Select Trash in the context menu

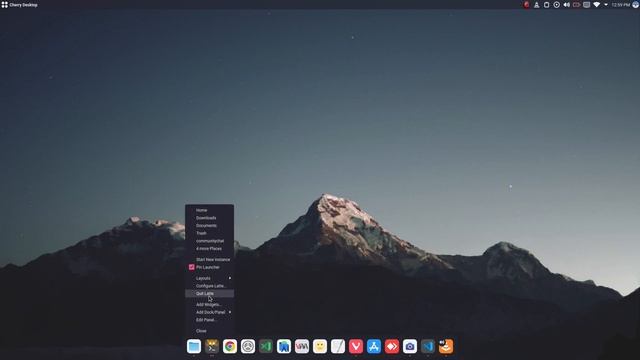(x=209, y=233)
